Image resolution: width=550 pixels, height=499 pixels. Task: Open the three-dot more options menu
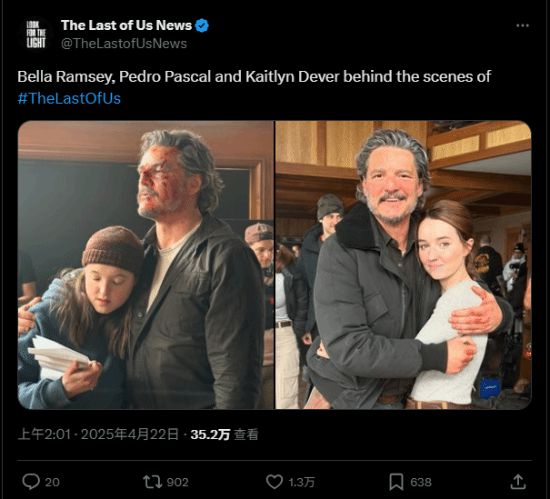[522, 26]
